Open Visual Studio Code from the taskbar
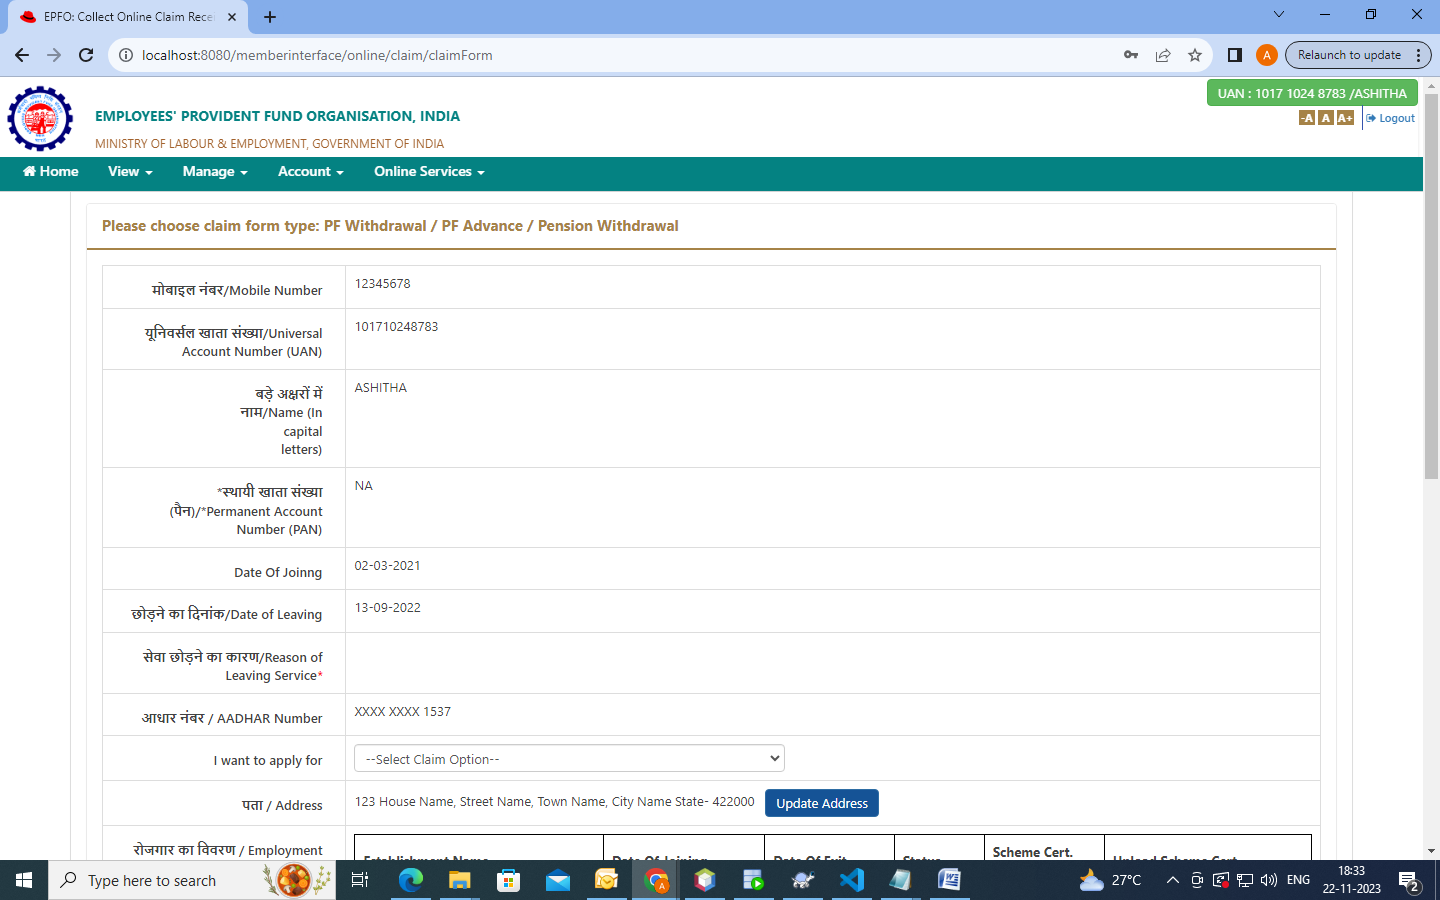Image resolution: width=1440 pixels, height=900 pixels. click(852, 880)
